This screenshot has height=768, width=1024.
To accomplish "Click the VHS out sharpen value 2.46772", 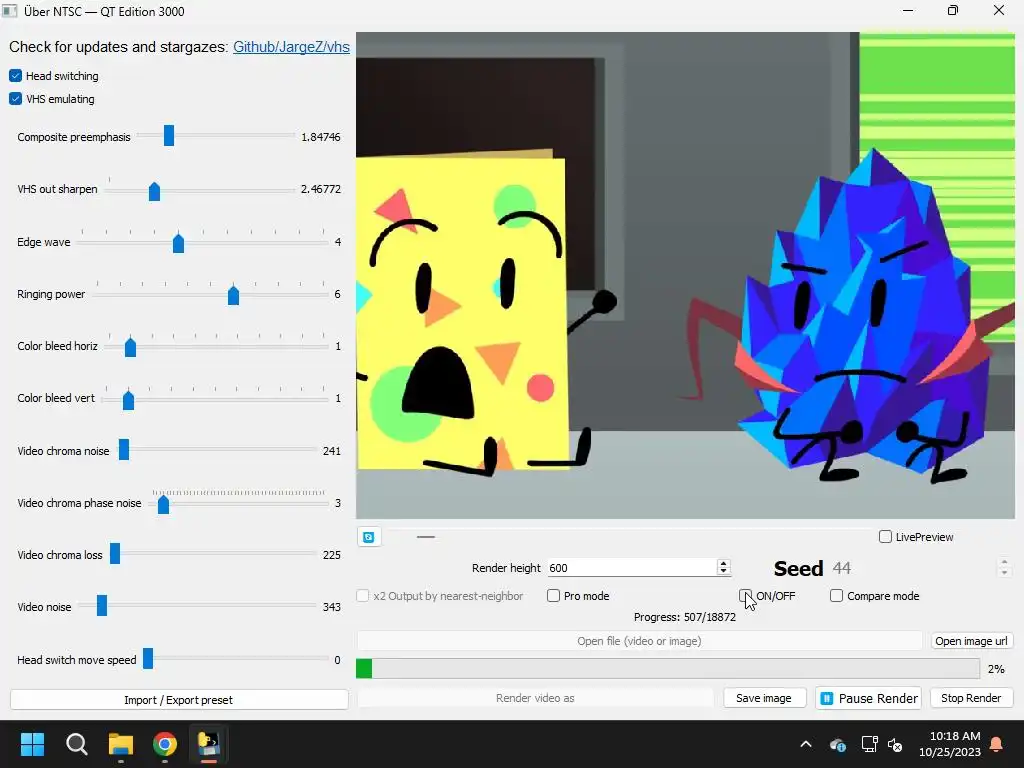I will click(x=321, y=189).
